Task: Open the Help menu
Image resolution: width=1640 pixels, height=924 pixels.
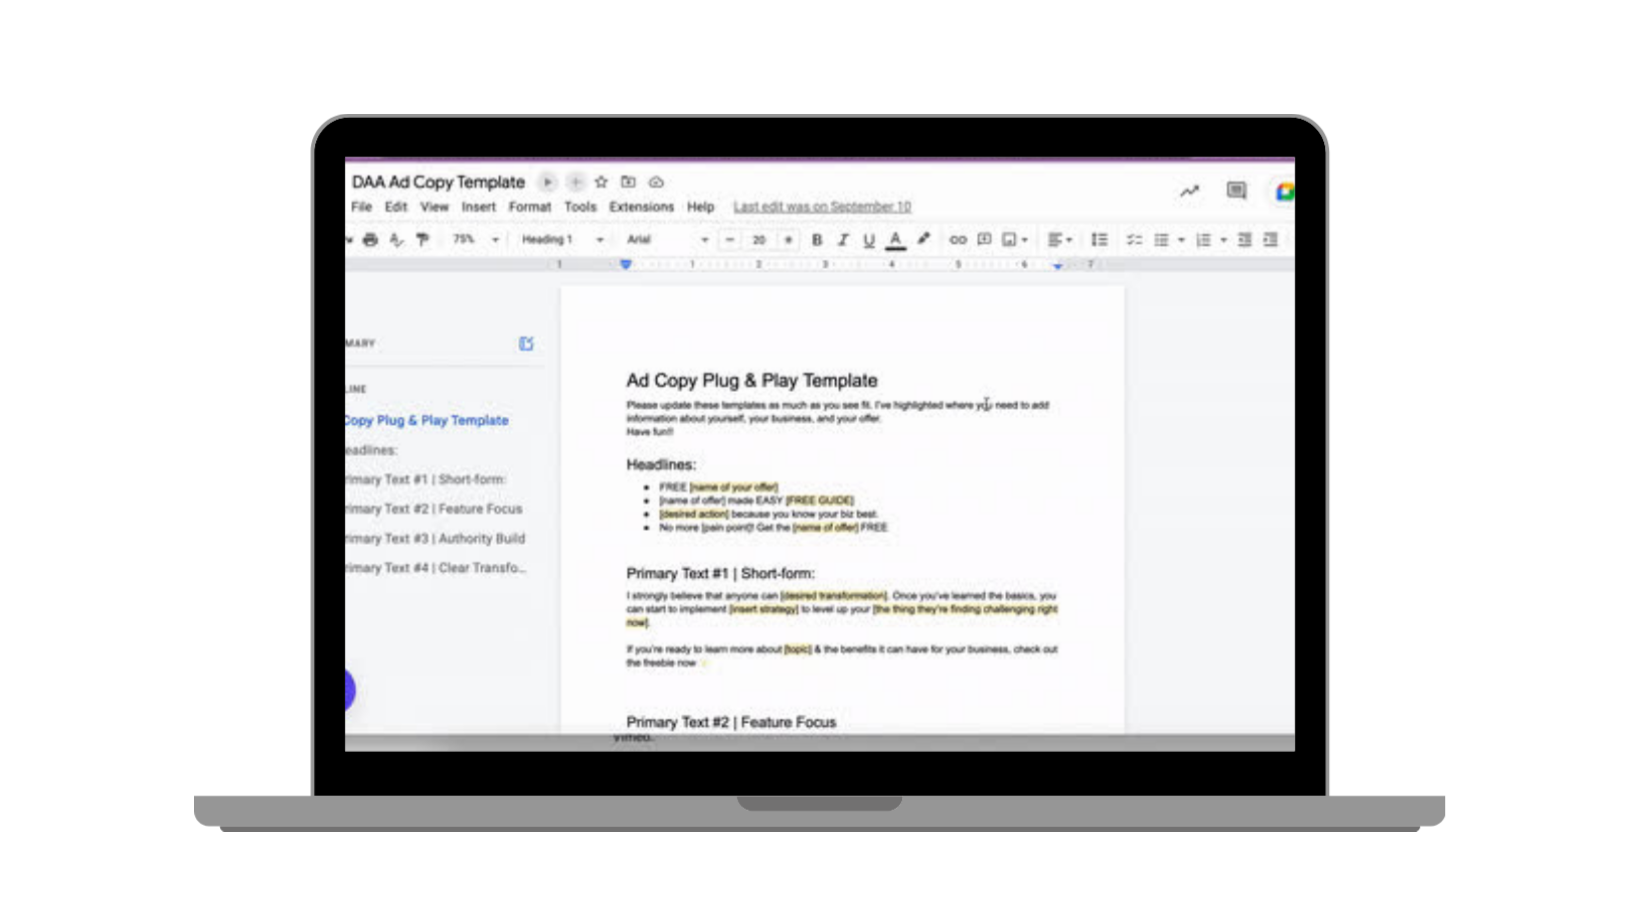Action: (x=700, y=207)
